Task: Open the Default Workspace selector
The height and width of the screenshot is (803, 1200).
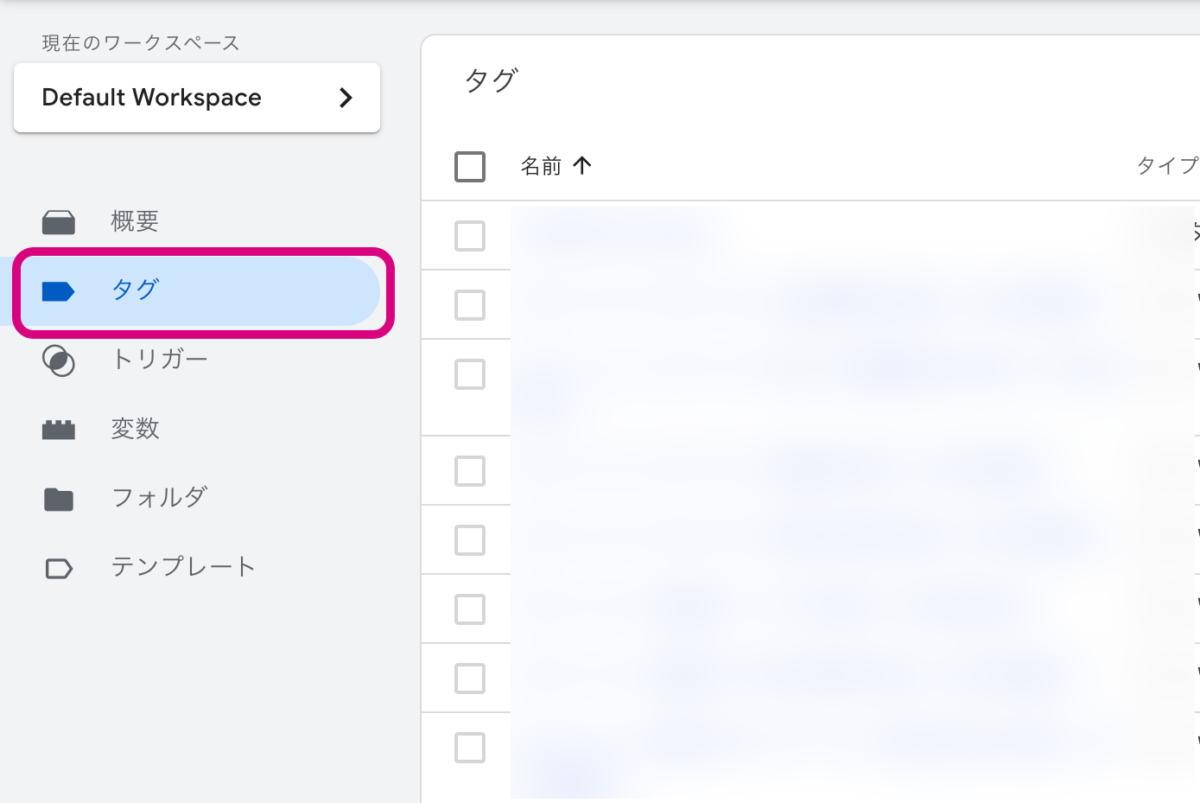Action: 197,98
